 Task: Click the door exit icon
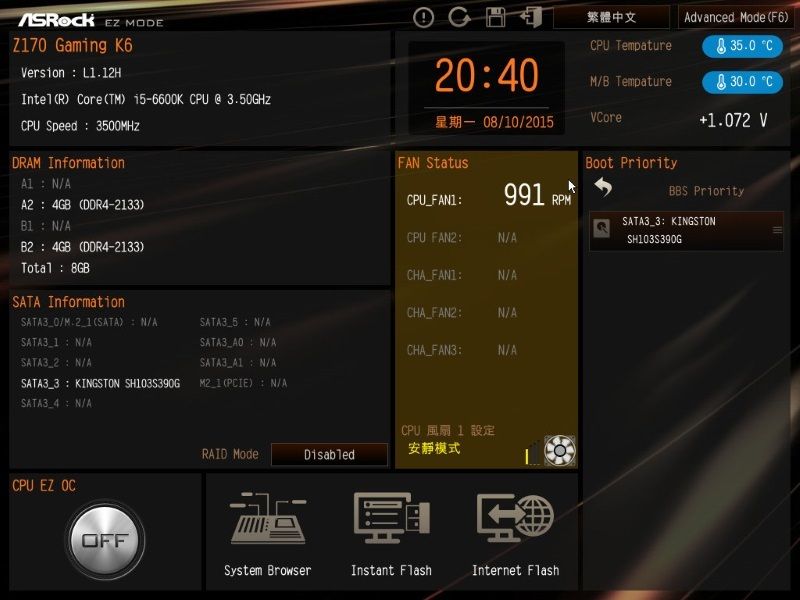(x=531, y=17)
